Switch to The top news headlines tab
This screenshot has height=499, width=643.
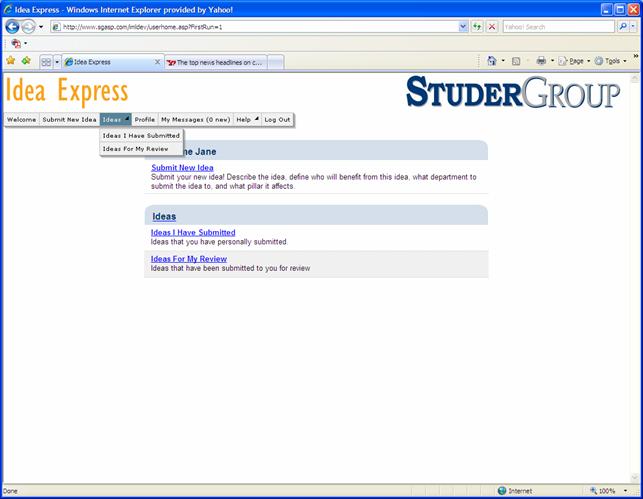click(216, 62)
